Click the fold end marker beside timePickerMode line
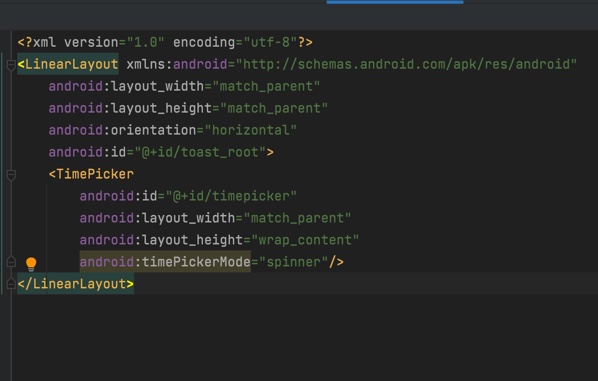The height and width of the screenshot is (381, 598). [11, 262]
